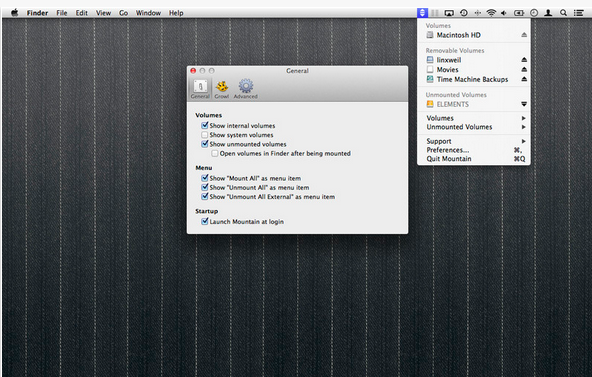Open Time Machine menu bar icon

click(464, 13)
